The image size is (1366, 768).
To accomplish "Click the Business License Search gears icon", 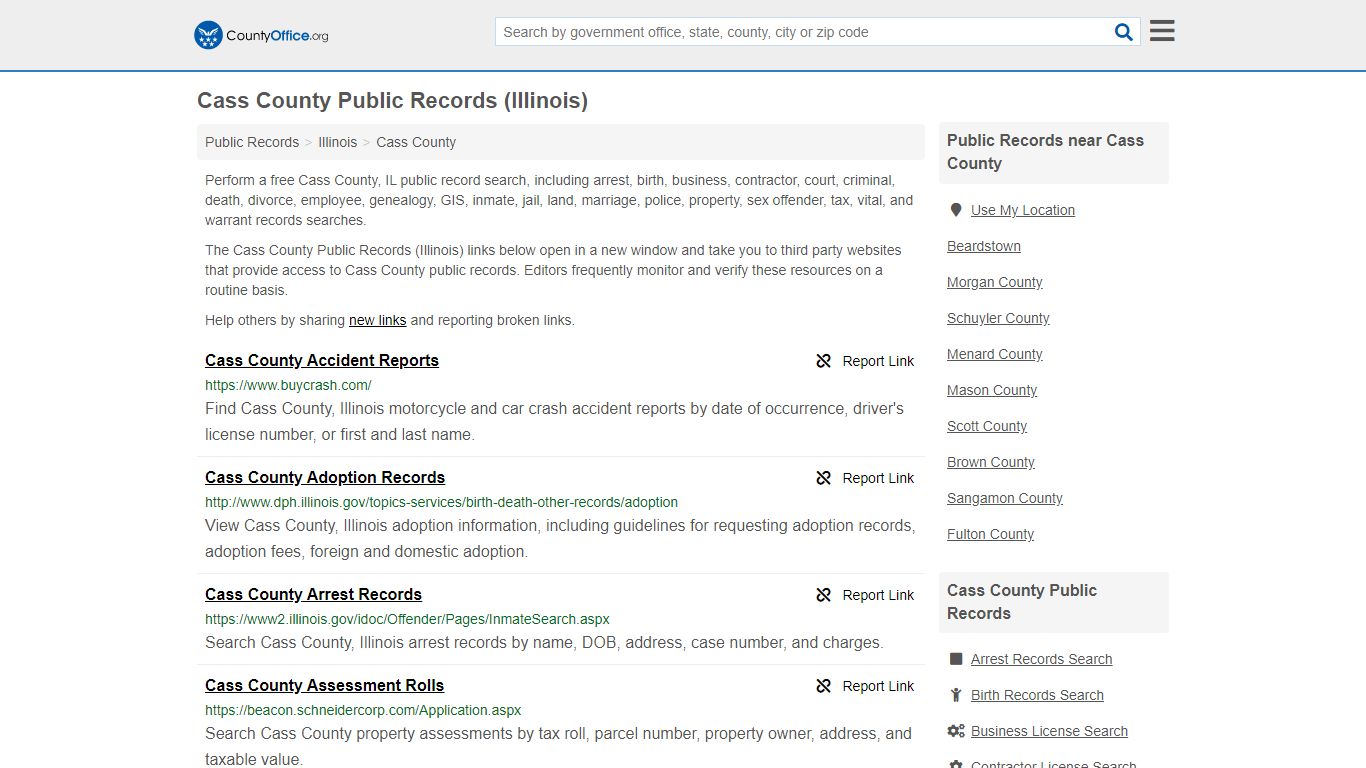I will (x=956, y=731).
